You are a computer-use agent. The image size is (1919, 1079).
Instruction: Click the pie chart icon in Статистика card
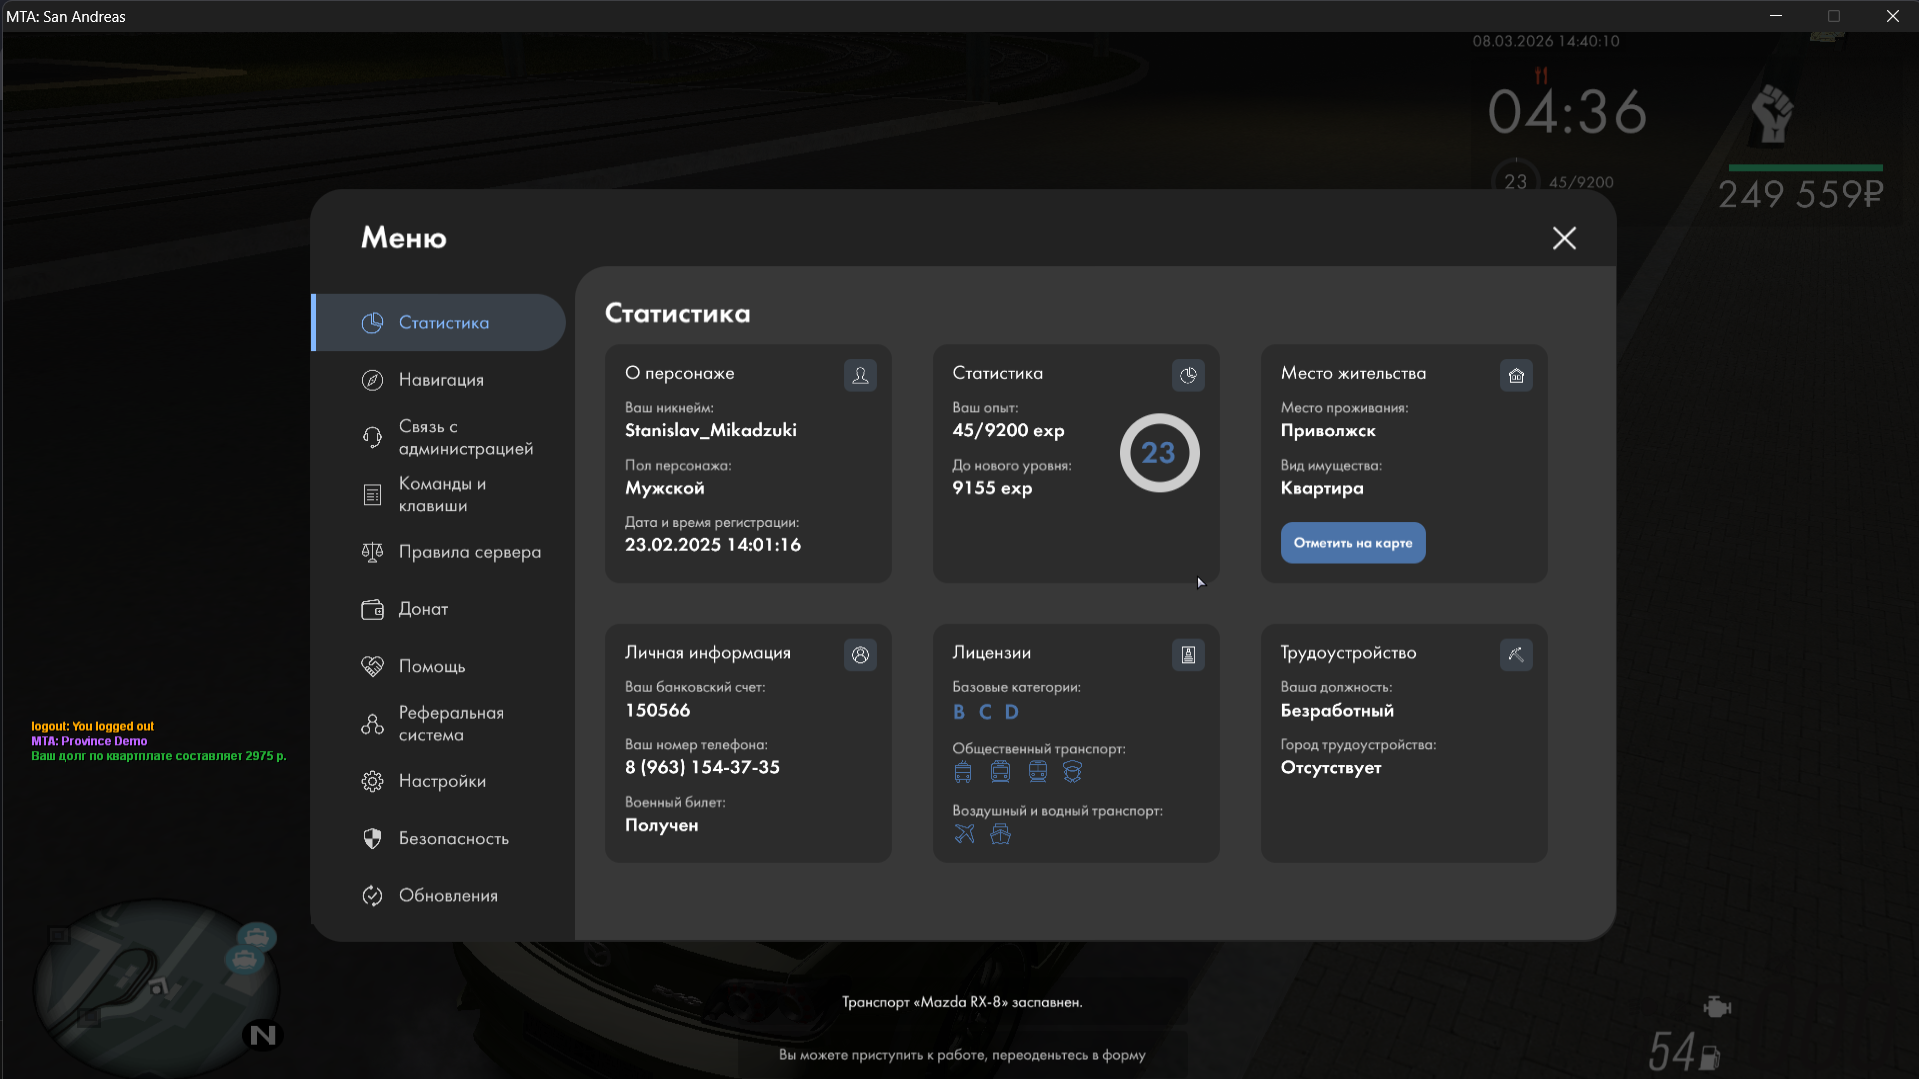(1188, 376)
